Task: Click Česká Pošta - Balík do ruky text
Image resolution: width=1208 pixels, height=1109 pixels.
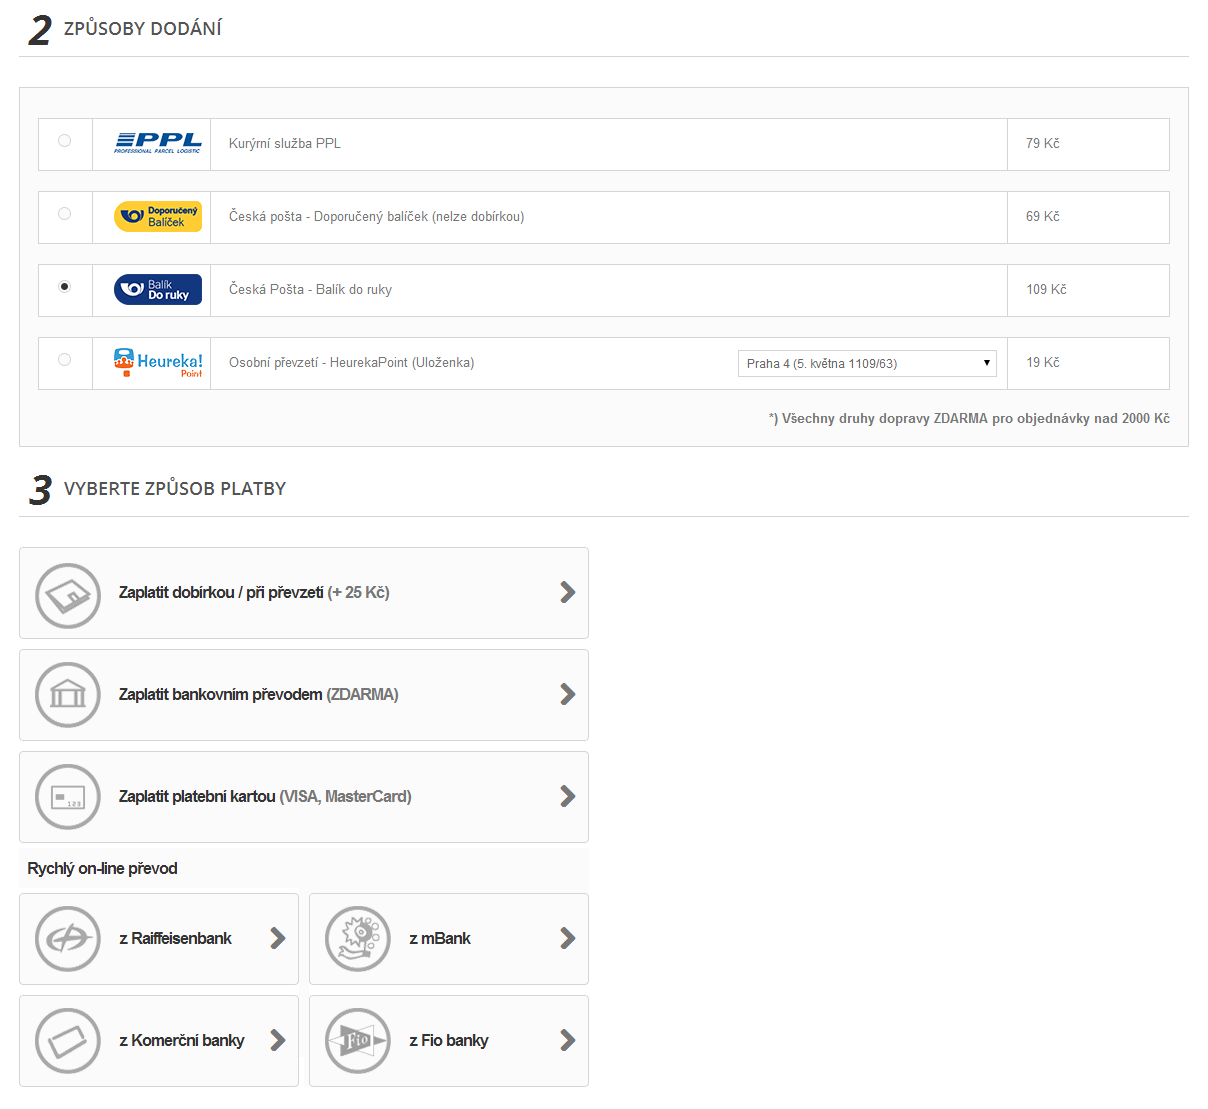Action: 310,290
